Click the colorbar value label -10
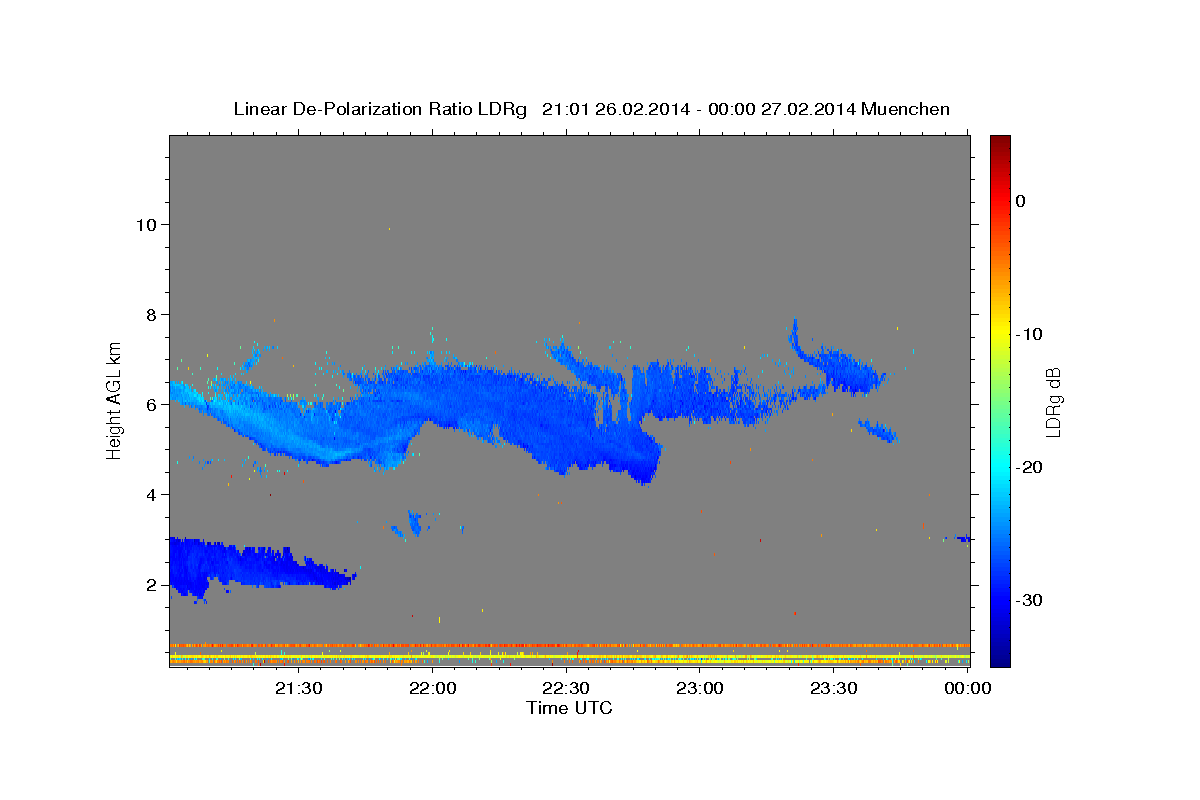Viewport: 1200px width, 800px height. (1030, 334)
